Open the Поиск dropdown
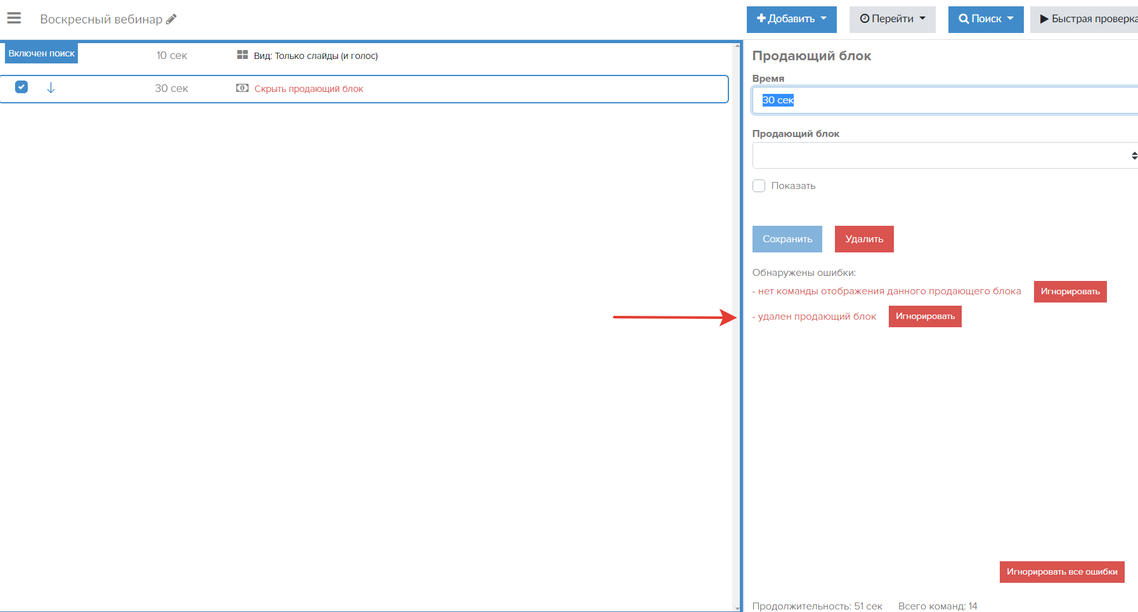This screenshot has width=1138, height=612. 985,19
